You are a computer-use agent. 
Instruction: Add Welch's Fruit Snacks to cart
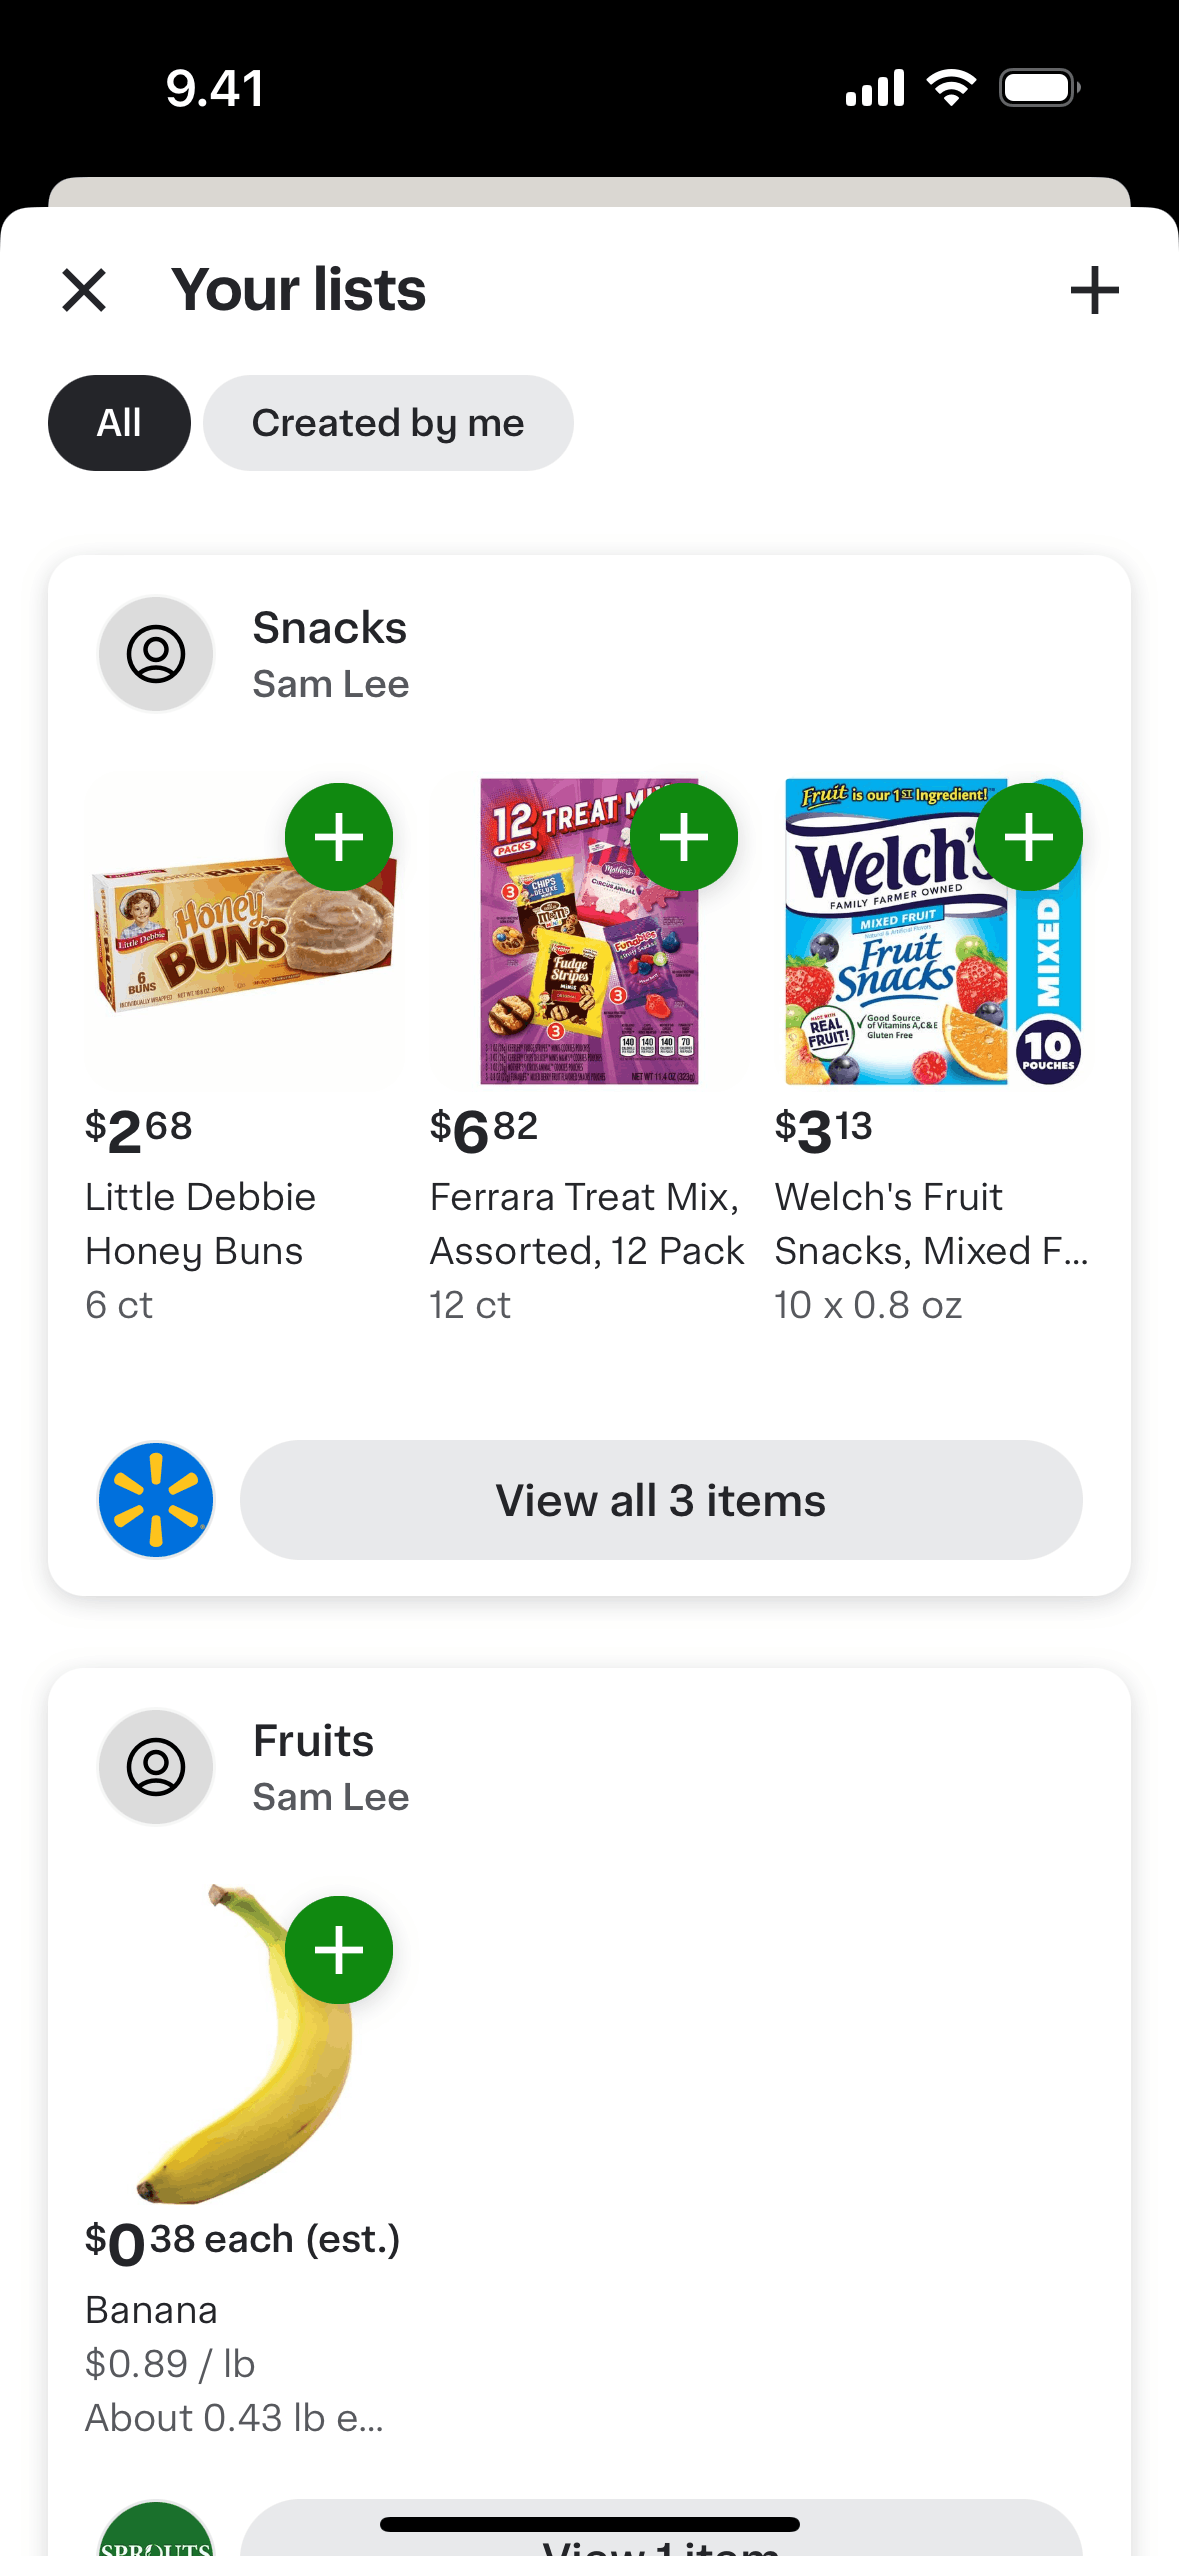tap(1029, 837)
